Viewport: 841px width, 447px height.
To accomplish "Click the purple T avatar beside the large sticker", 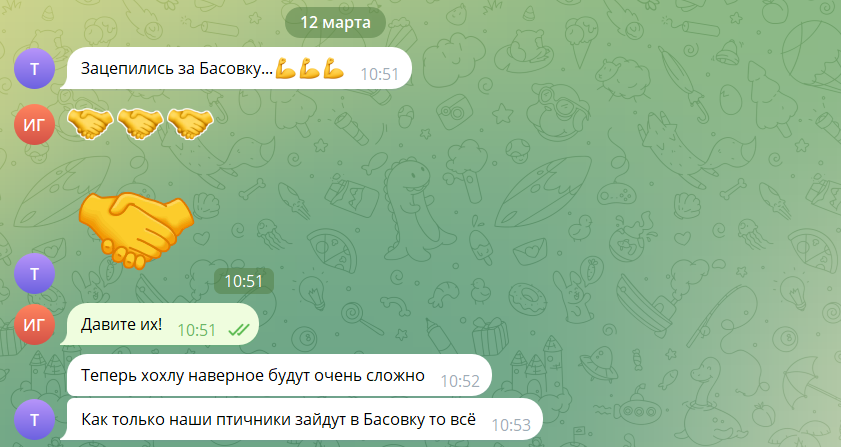I will [34, 274].
